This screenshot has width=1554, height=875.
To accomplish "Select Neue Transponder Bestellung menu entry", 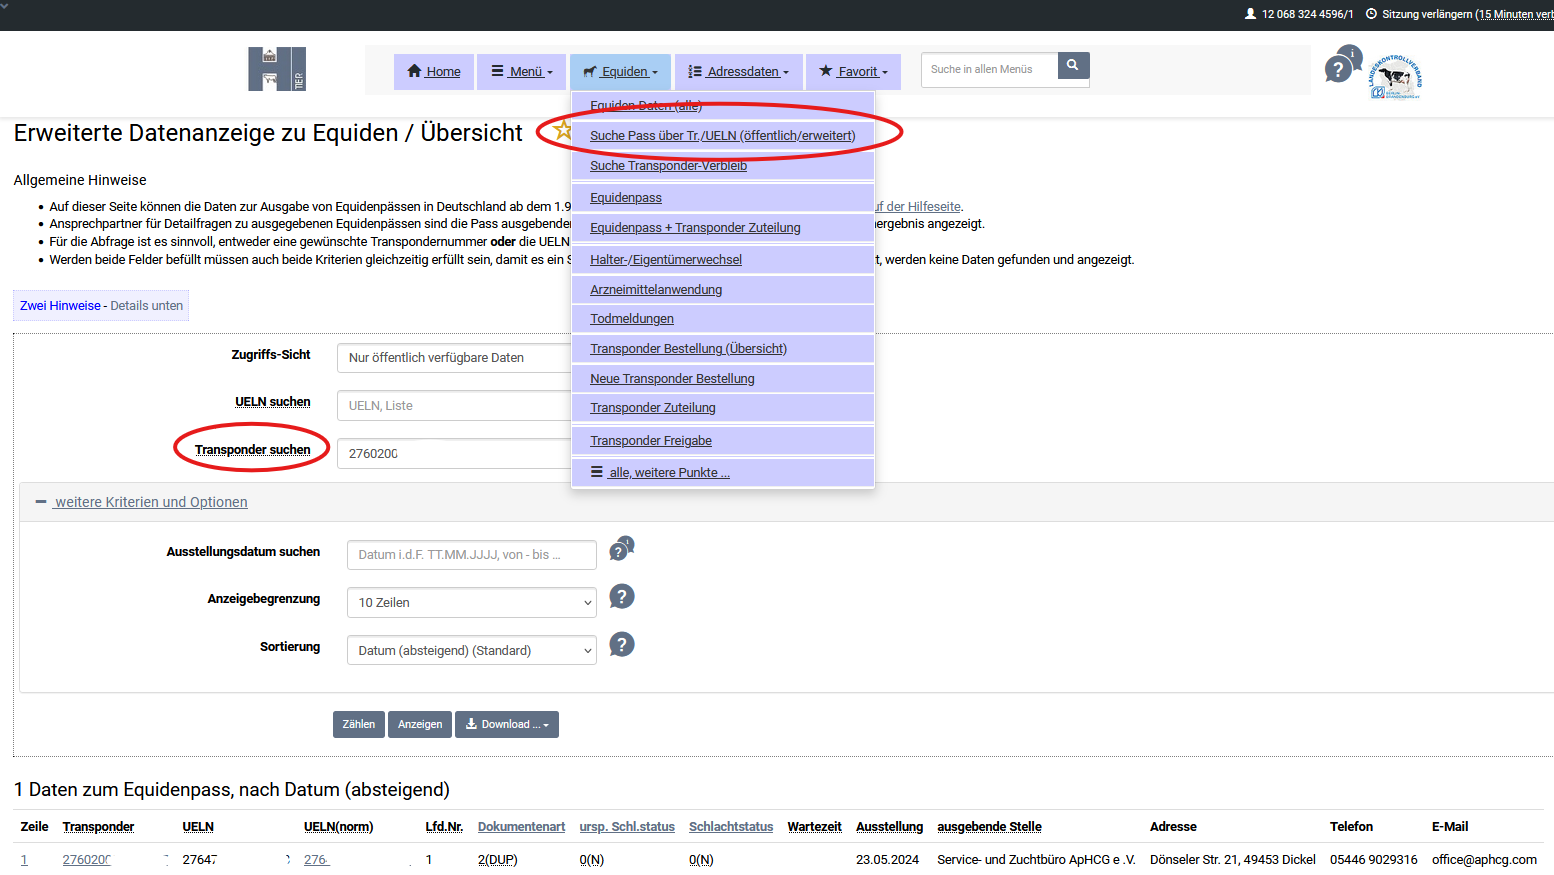I will point(672,379).
